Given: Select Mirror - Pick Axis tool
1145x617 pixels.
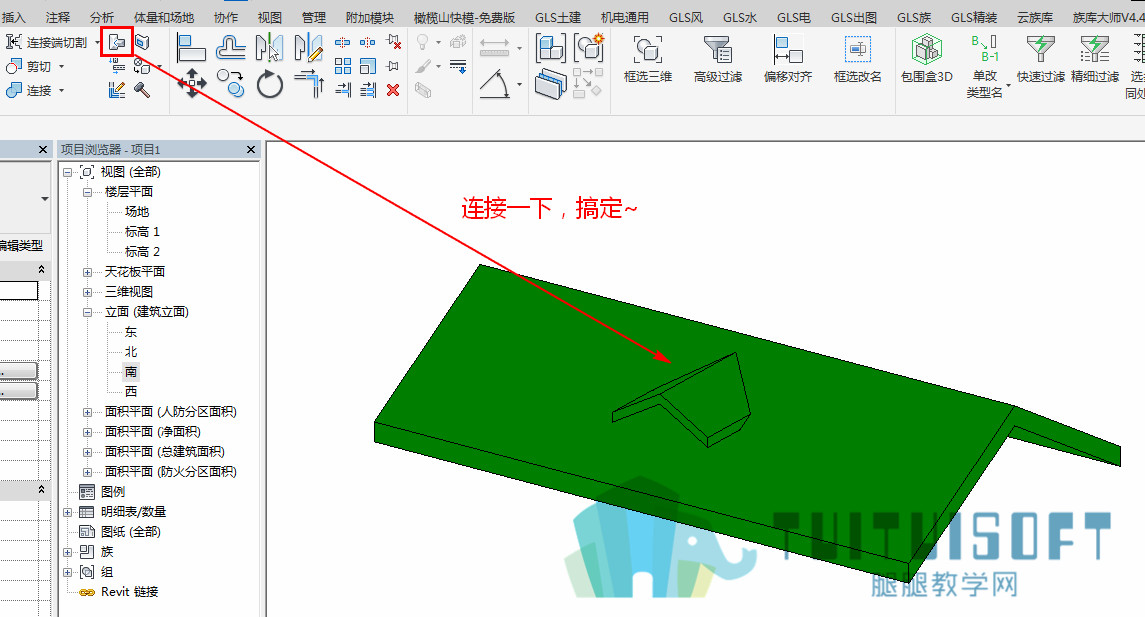Looking at the screenshot, I should [x=269, y=47].
